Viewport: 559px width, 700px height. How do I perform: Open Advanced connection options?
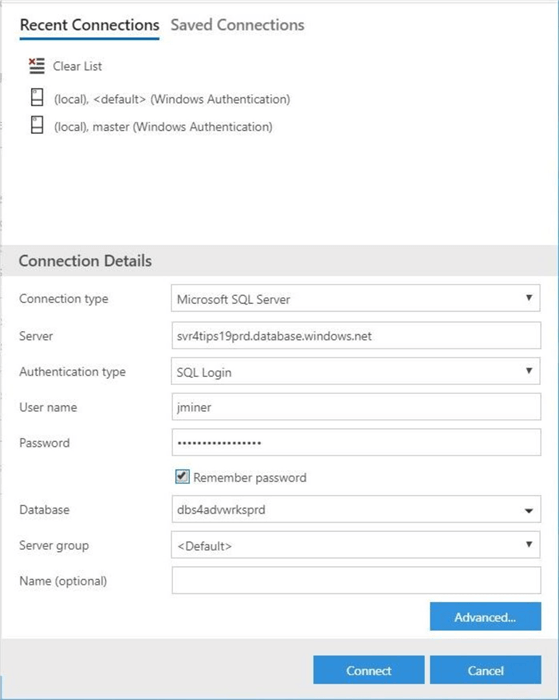coord(485,617)
